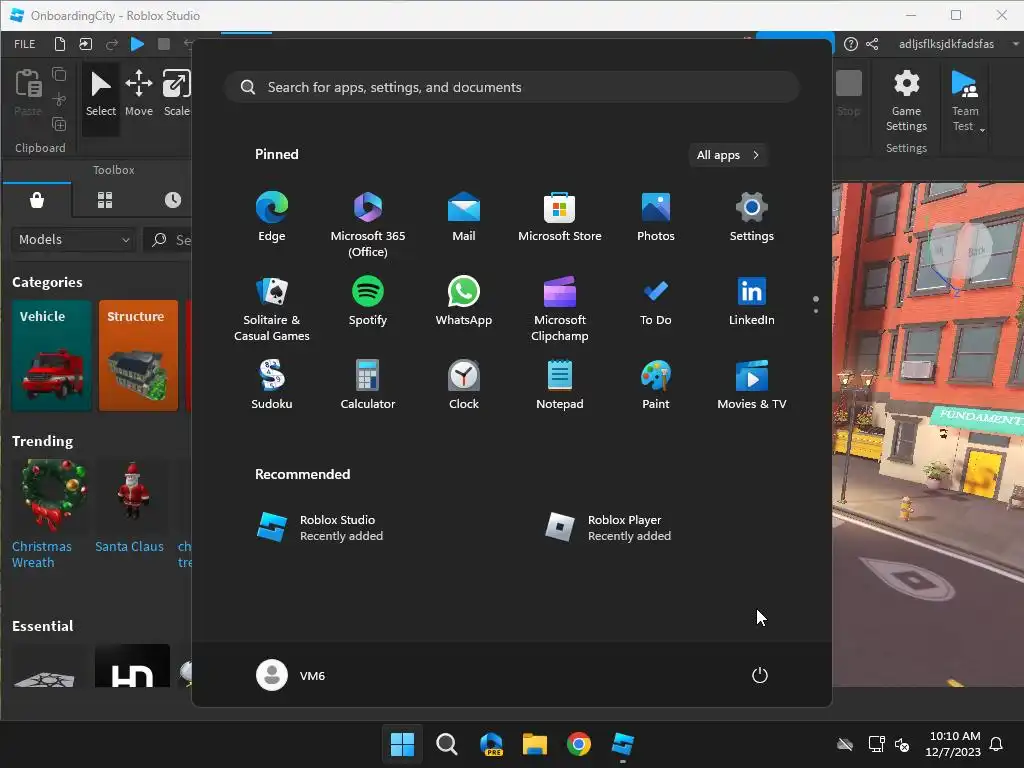The width and height of the screenshot is (1024, 768).
Task: Click the All apps button
Action: point(728,155)
